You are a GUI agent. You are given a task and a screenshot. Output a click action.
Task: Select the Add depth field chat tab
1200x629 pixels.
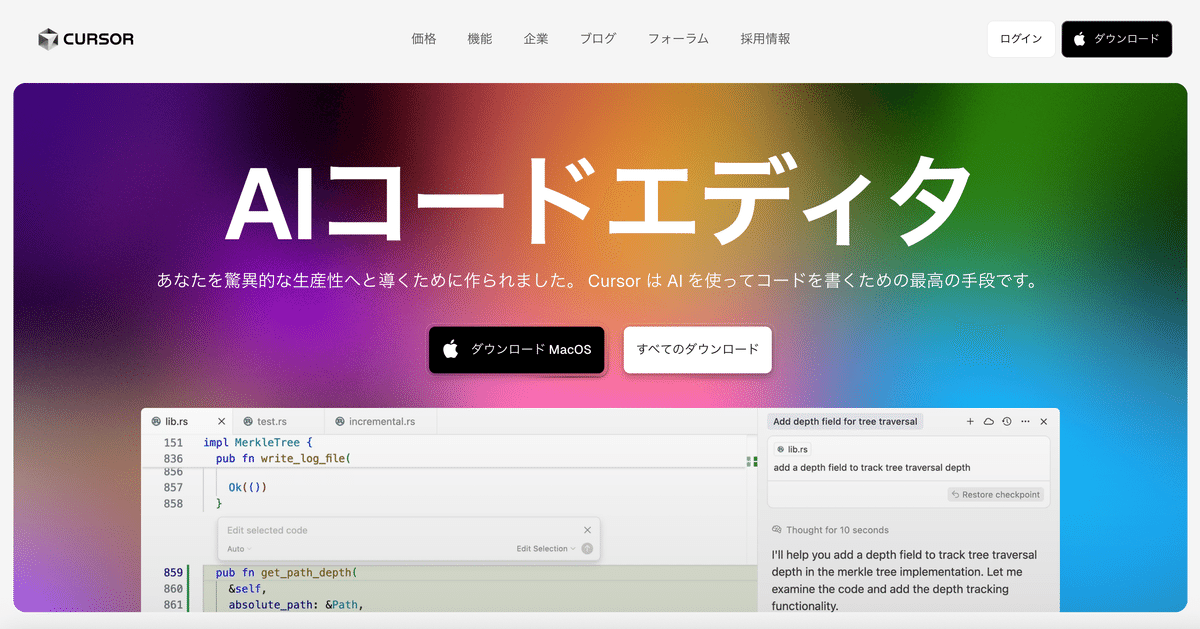point(845,421)
